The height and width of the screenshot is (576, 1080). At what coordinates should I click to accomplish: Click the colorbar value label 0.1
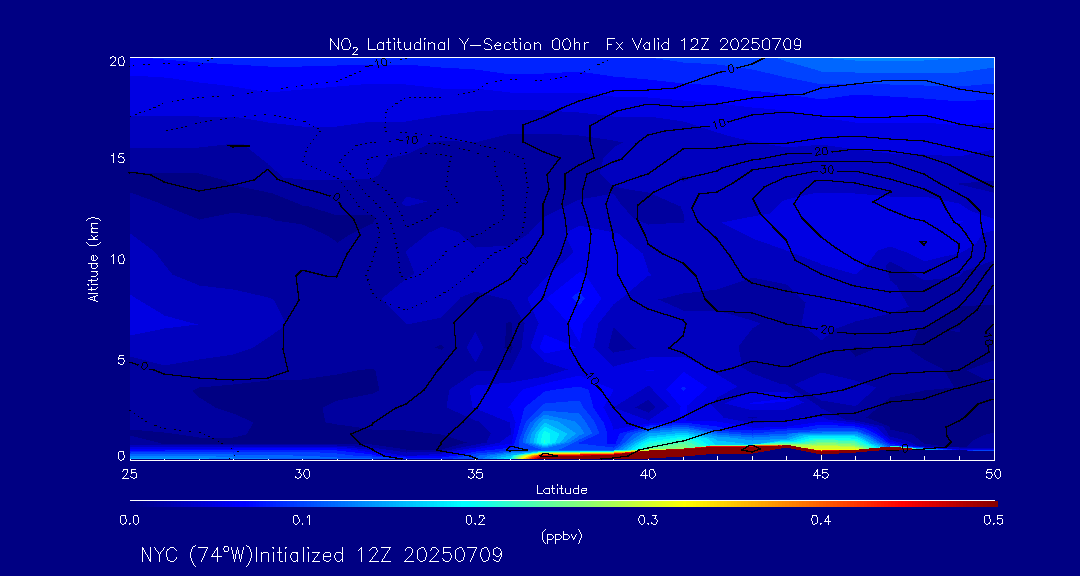click(302, 521)
